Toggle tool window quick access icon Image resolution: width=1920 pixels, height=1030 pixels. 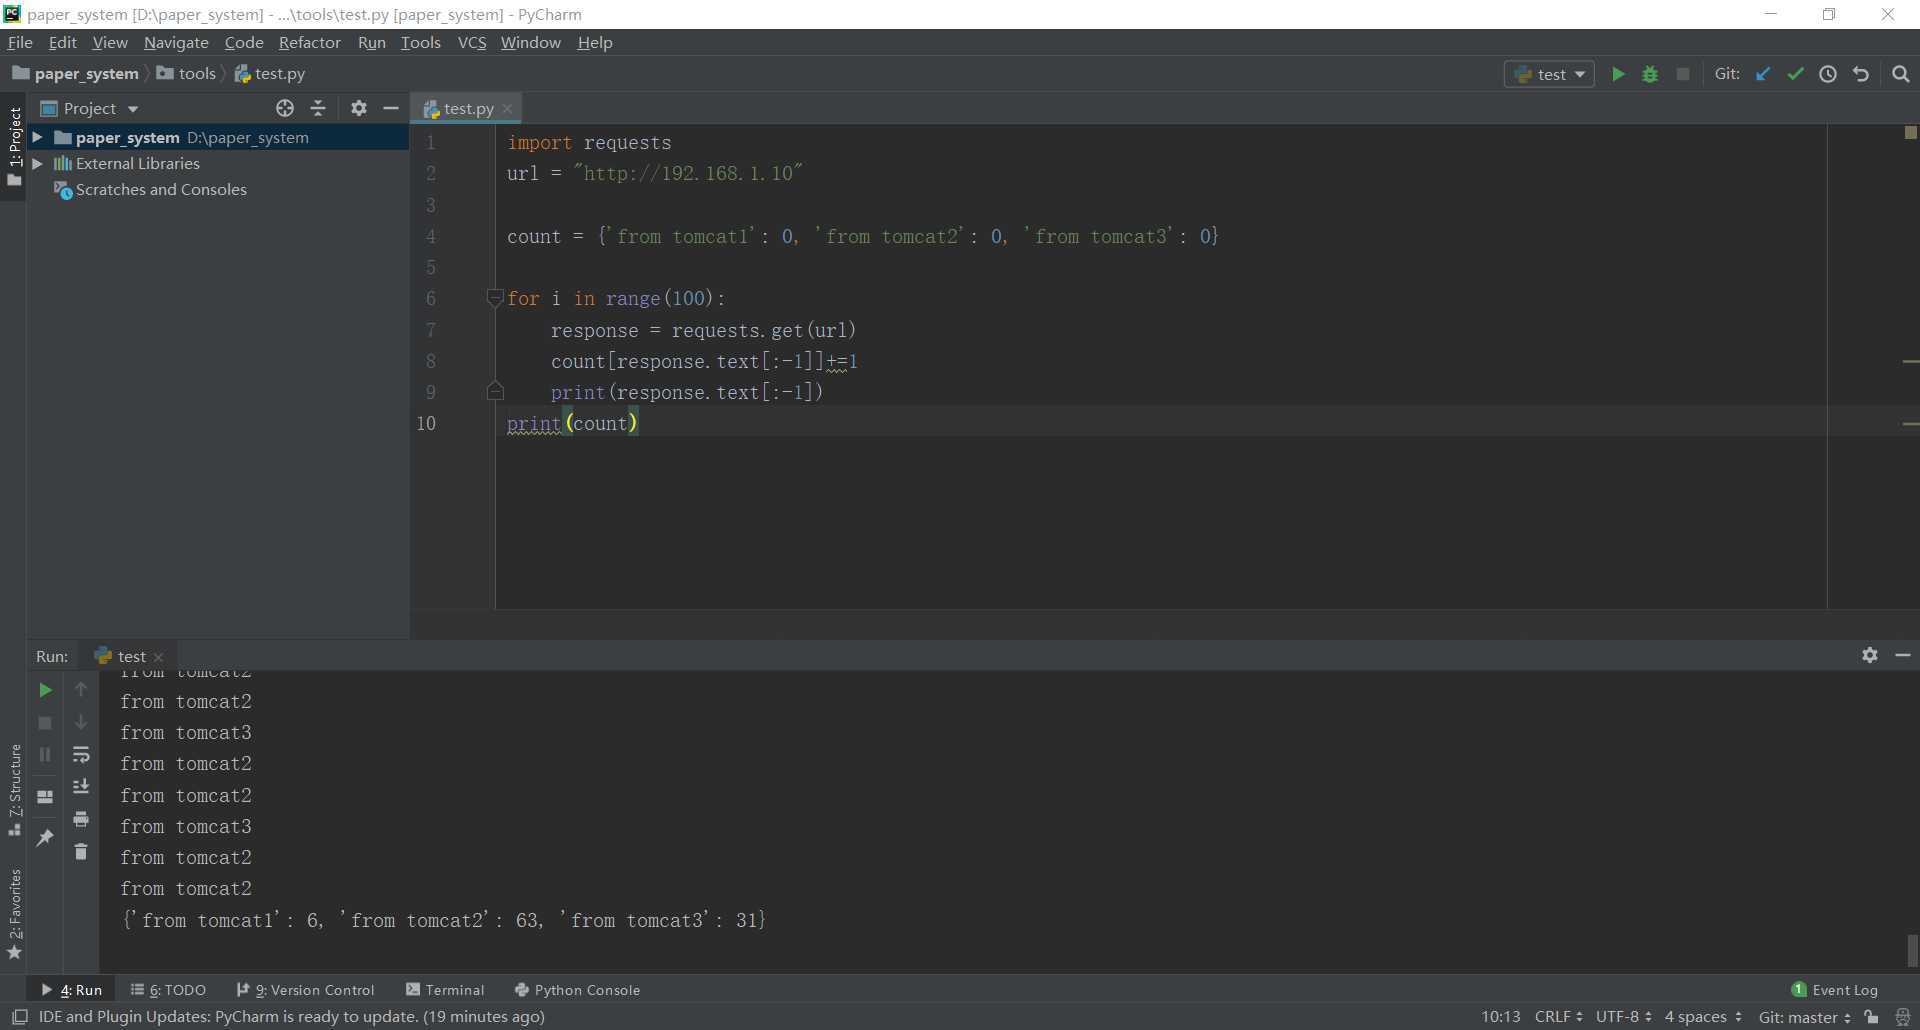click(19, 1017)
